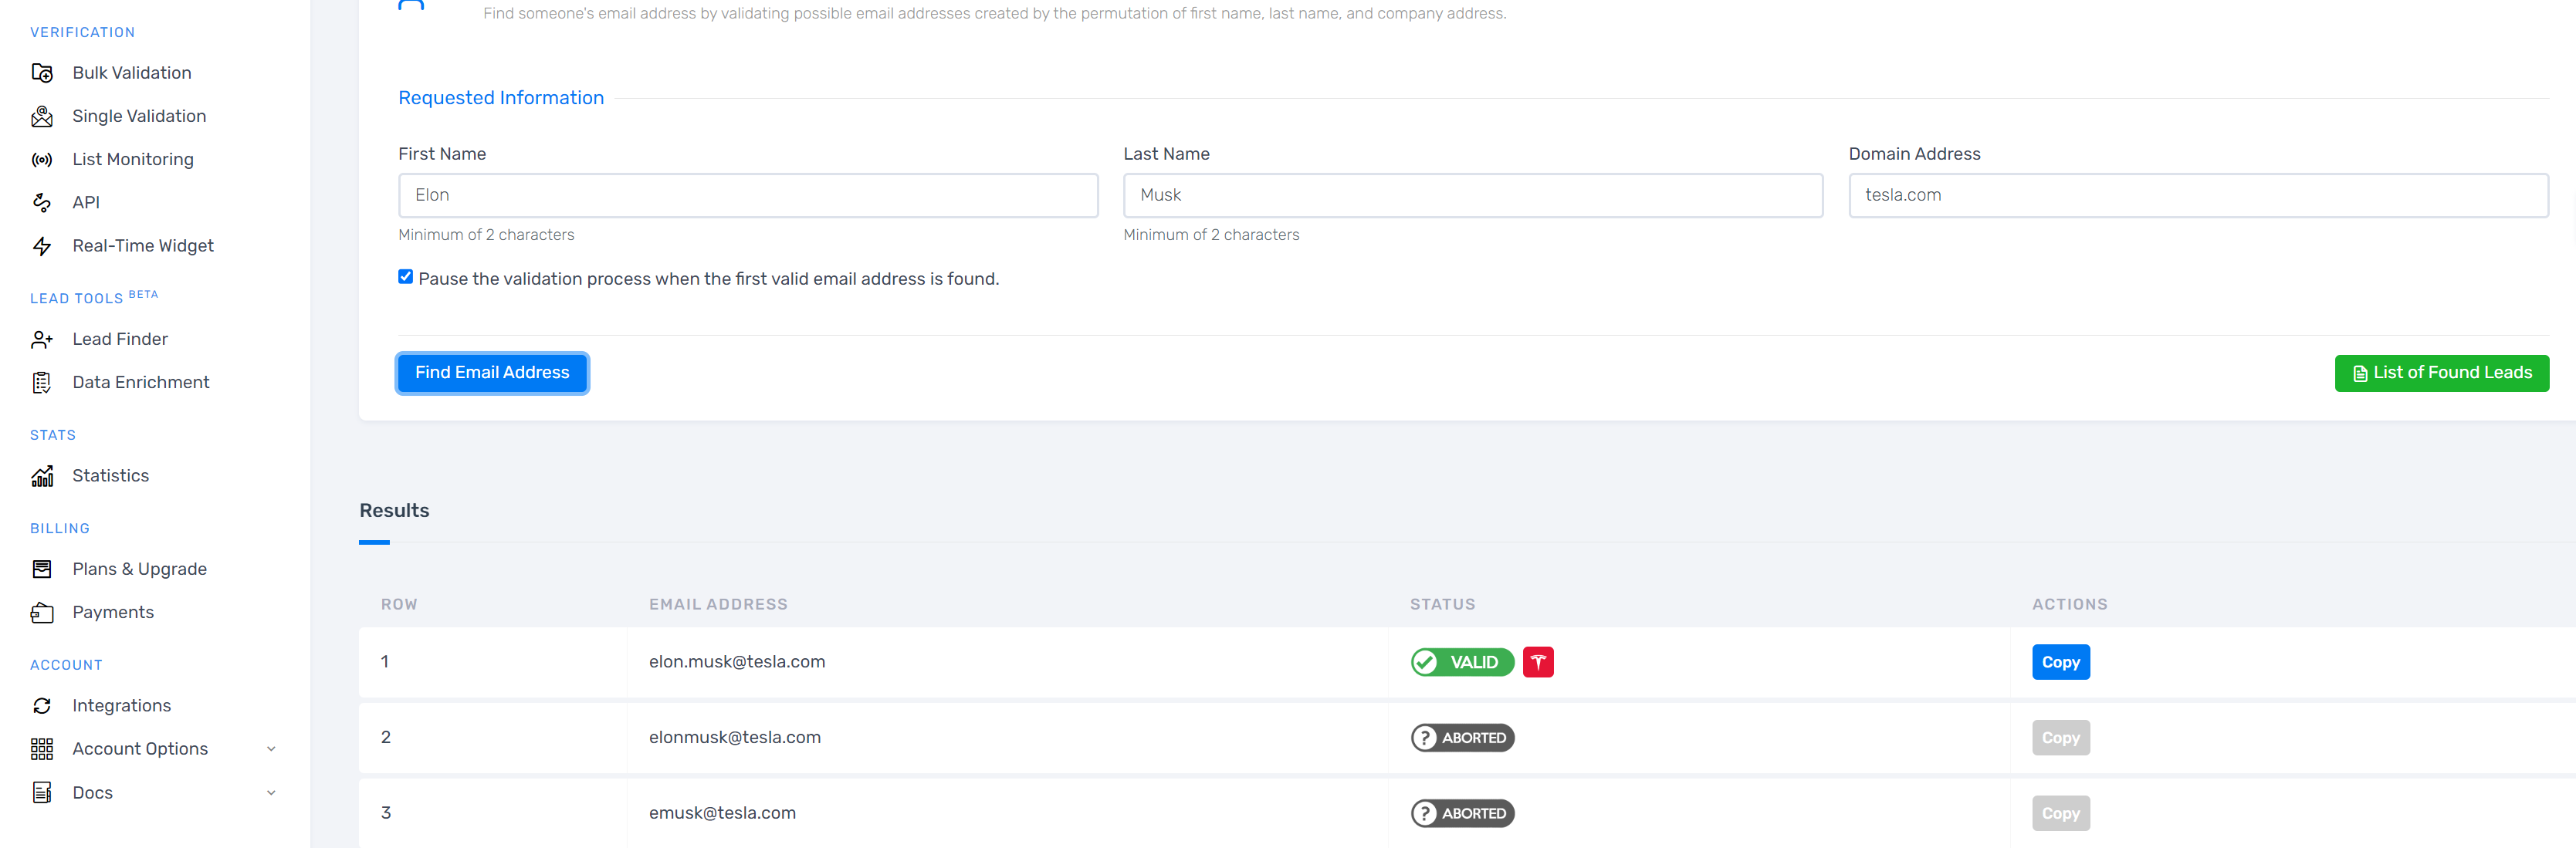Expand the Account Options section

[270, 748]
